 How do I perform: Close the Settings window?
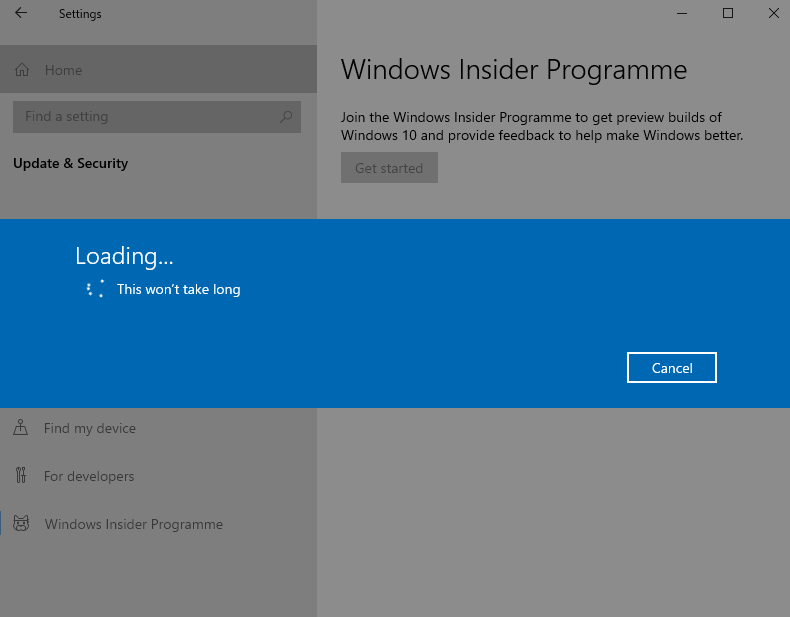tap(773, 13)
